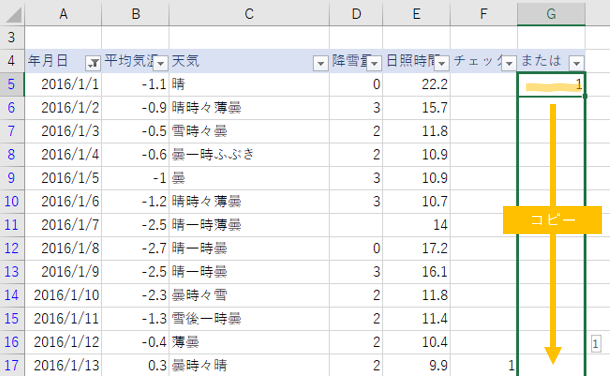Viewport: 610px width, 376px height.
Task: Select temperature cell 0.3
Action: [135, 365]
